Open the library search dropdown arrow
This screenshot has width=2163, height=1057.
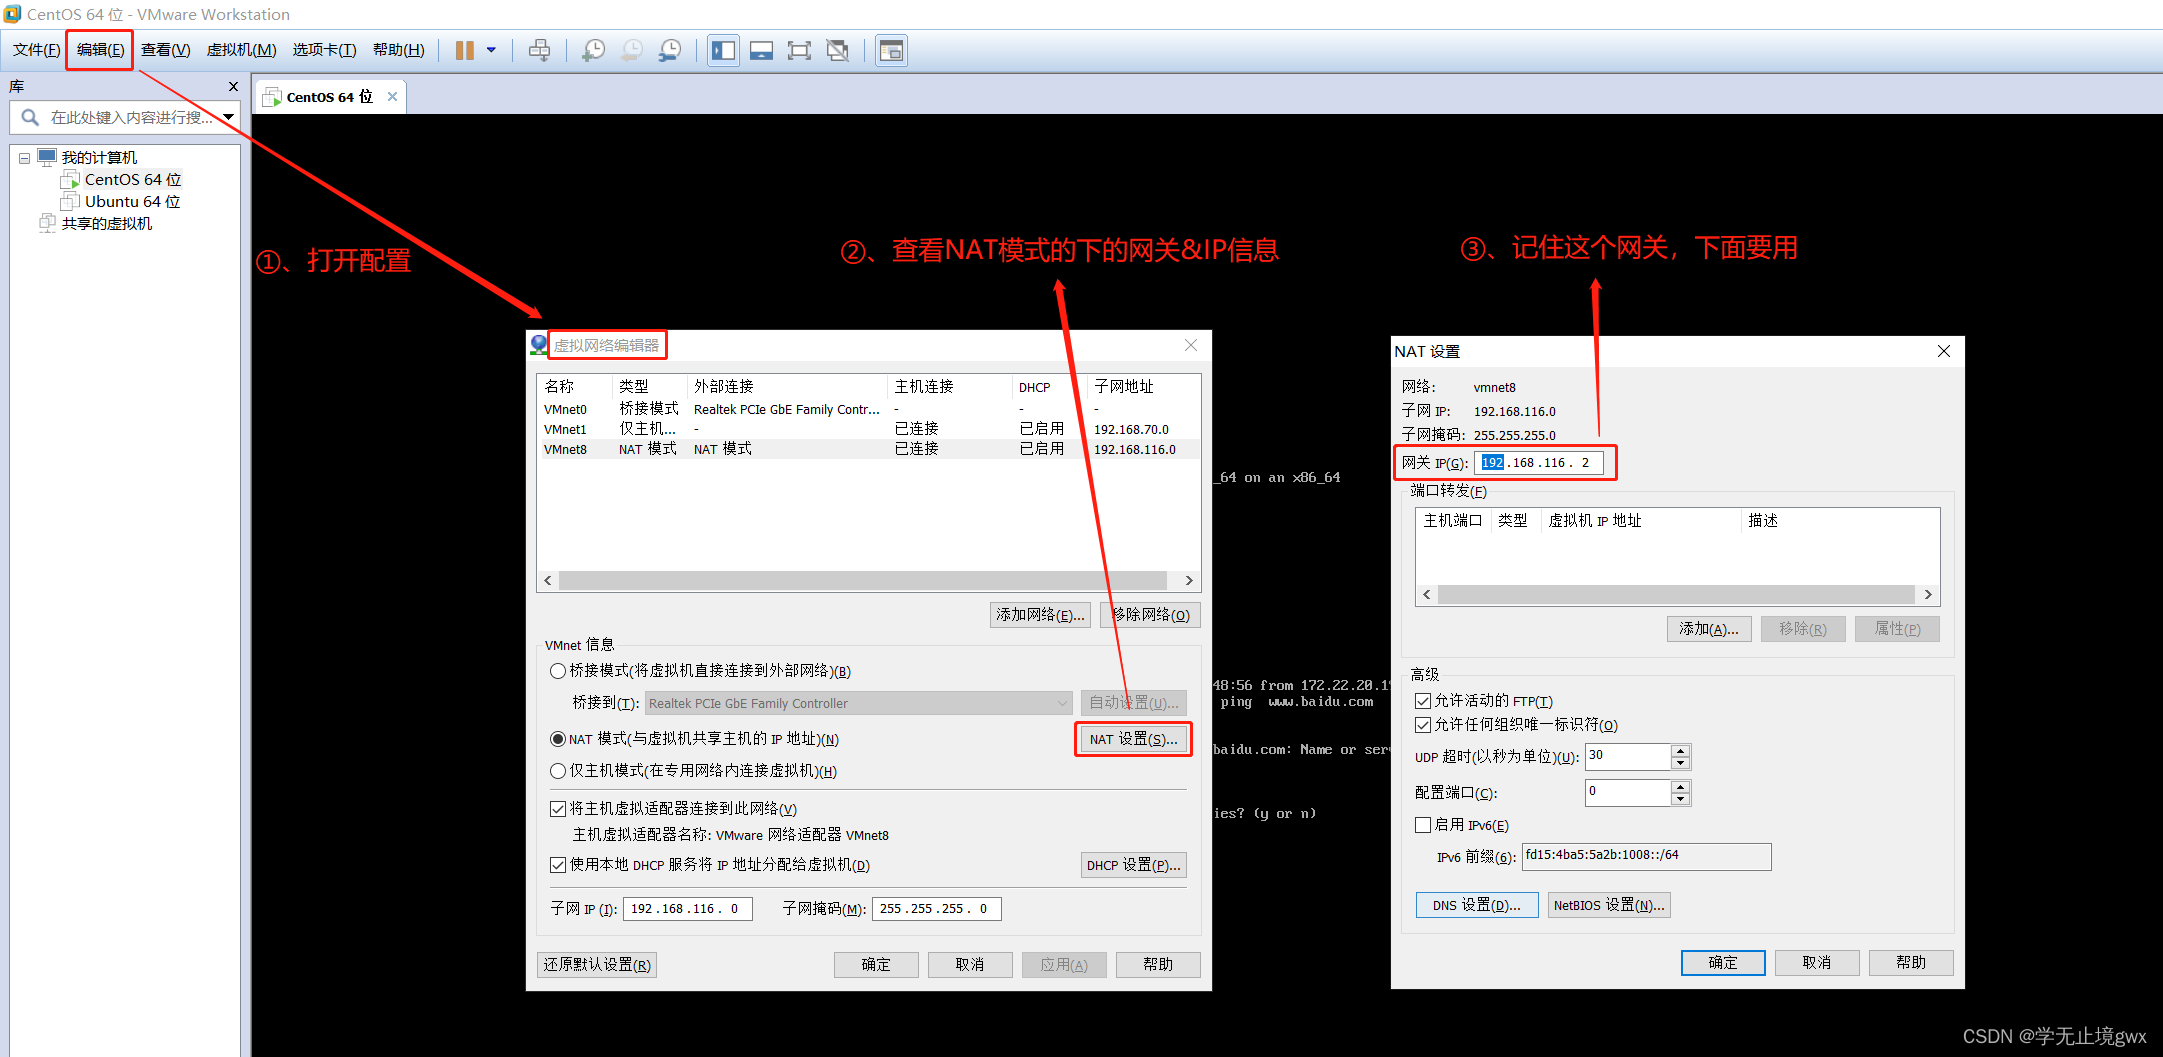click(229, 118)
